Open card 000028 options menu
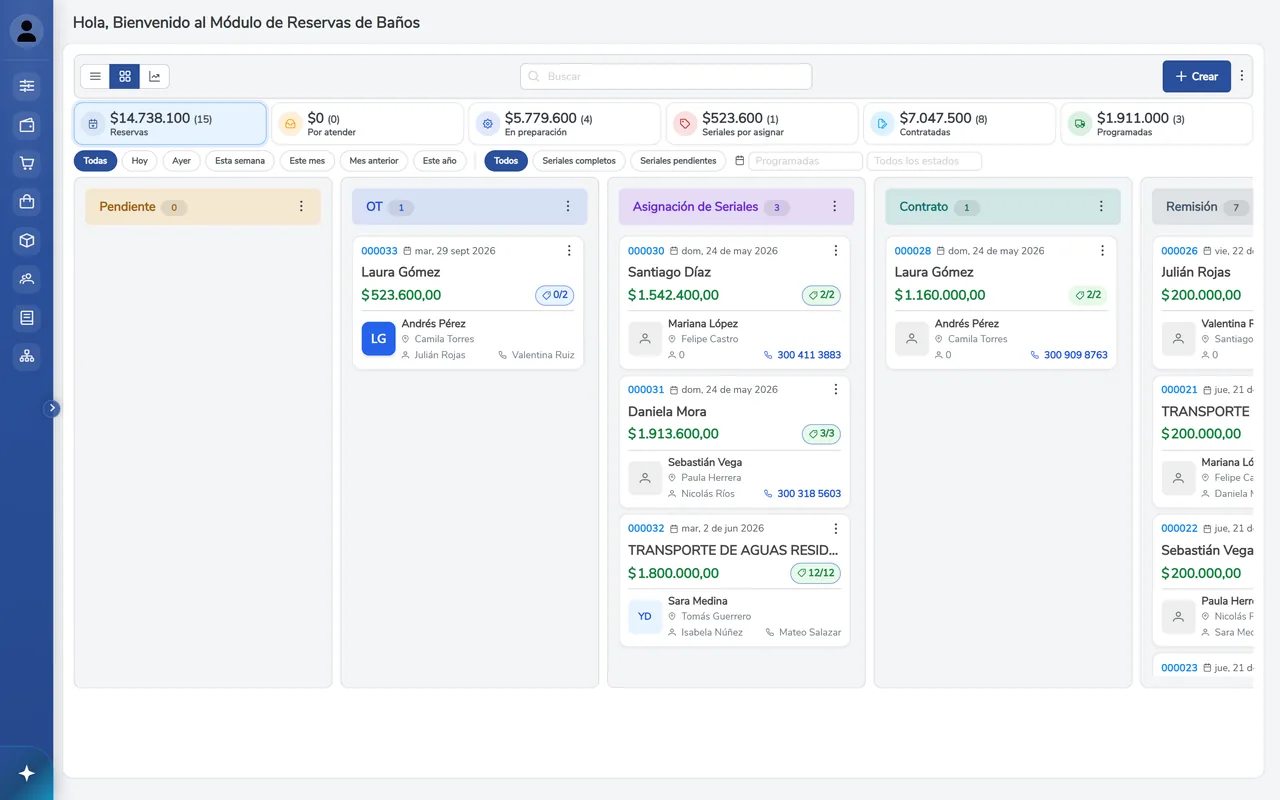Image resolution: width=1280 pixels, height=800 pixels. tap(1103, 251)
